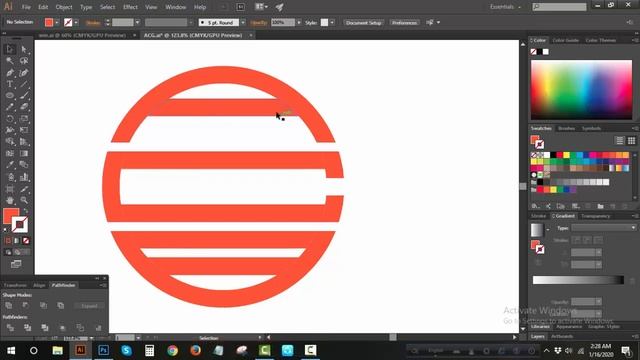Image resolution: width=640 pixels, height=360 pixels.
Task: Select the Hand tool
Action: tap(10, 200)
